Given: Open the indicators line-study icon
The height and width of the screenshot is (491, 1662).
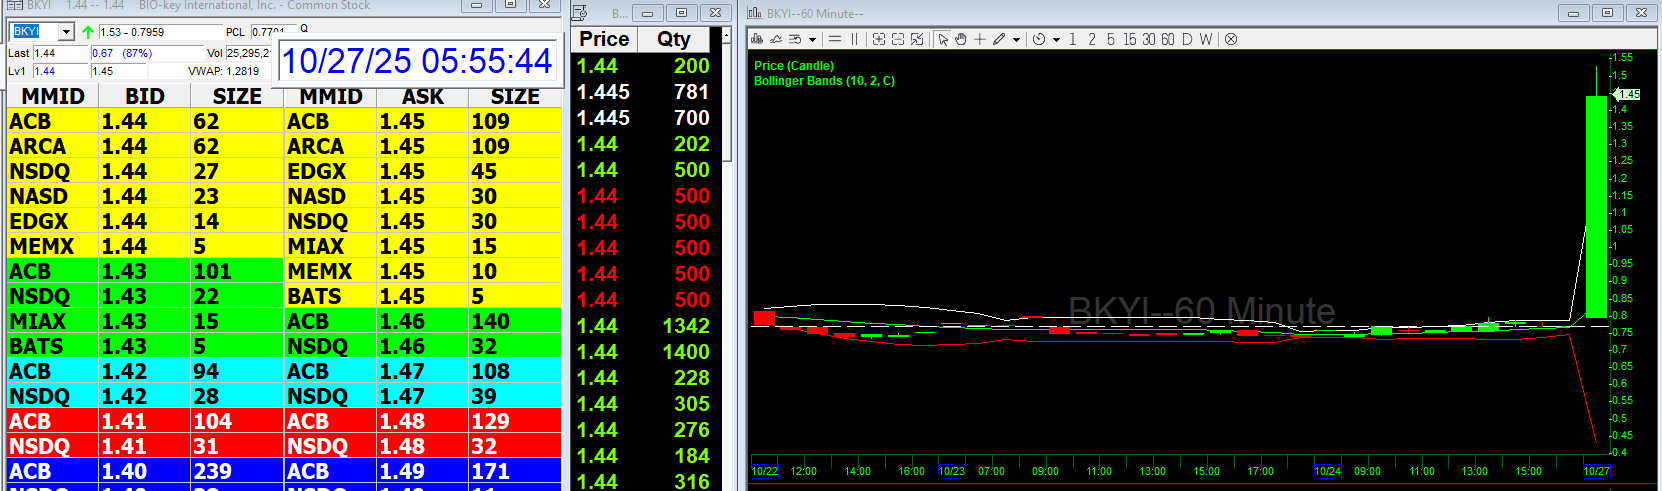Looking at the screenshot, I should [776, 39].
